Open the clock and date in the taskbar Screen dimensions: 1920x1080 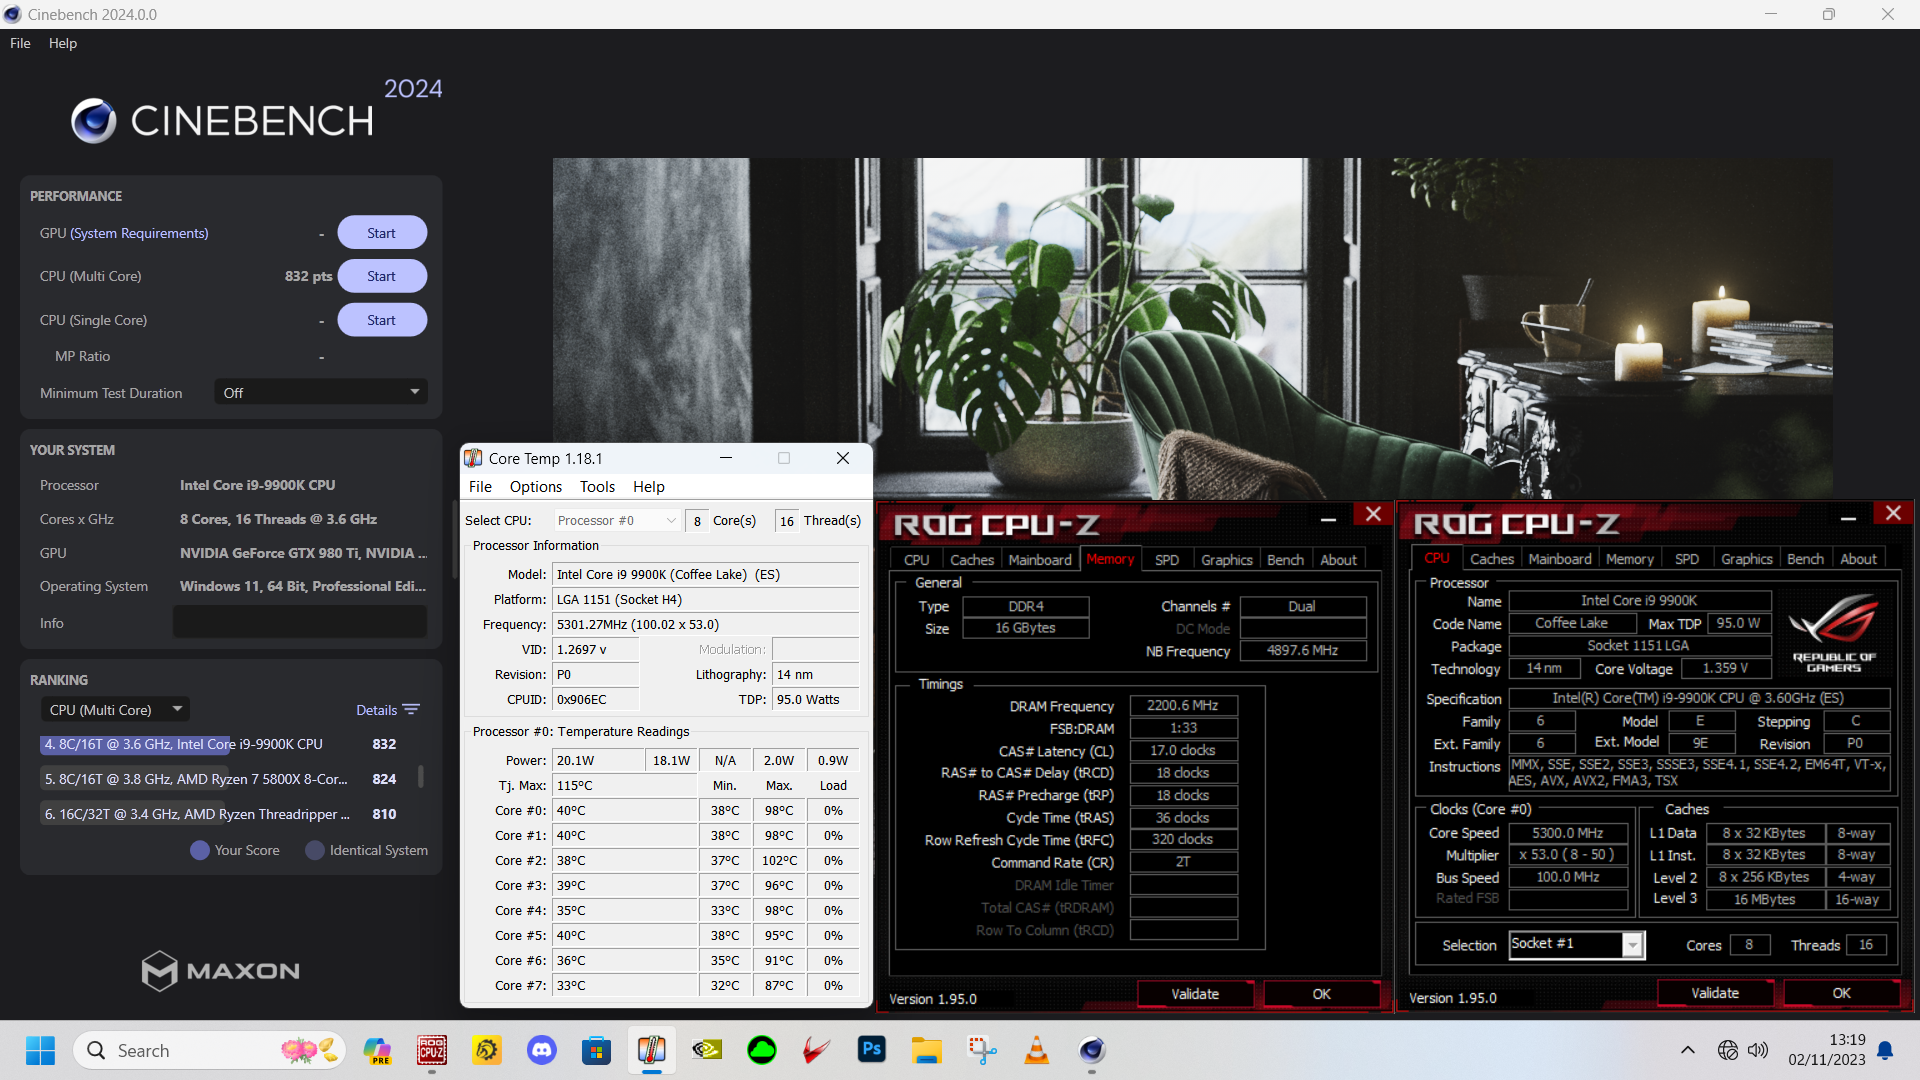click(1827, 1050)
